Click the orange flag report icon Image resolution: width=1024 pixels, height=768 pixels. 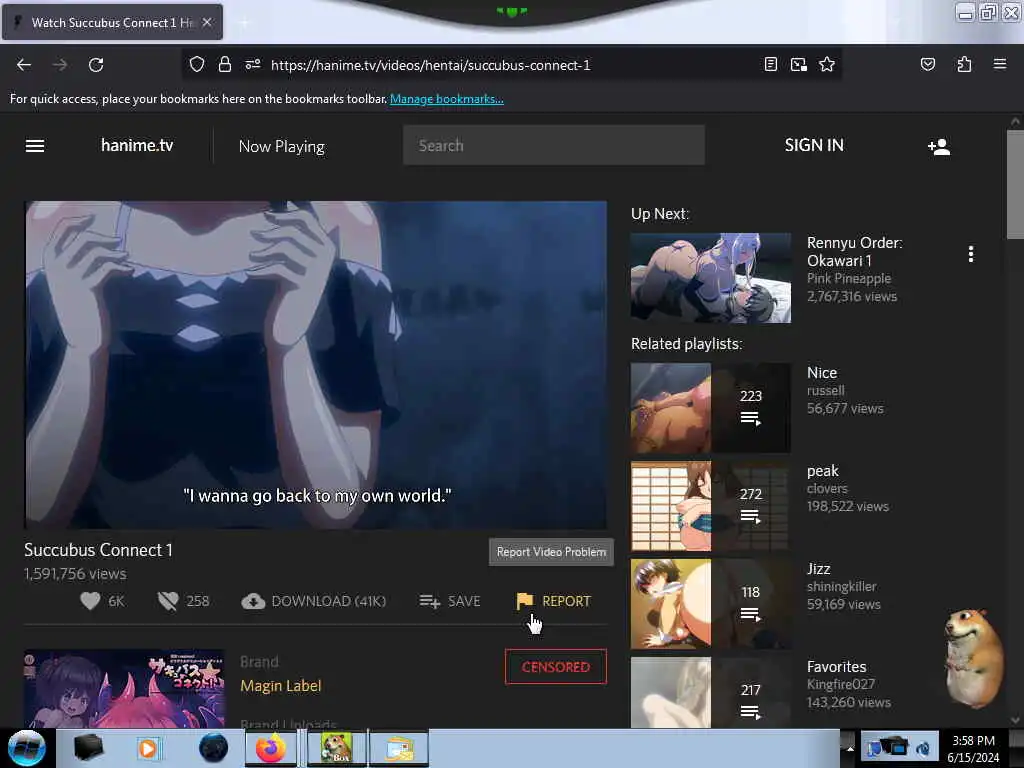pyautogui.click(x=524, y=601)
